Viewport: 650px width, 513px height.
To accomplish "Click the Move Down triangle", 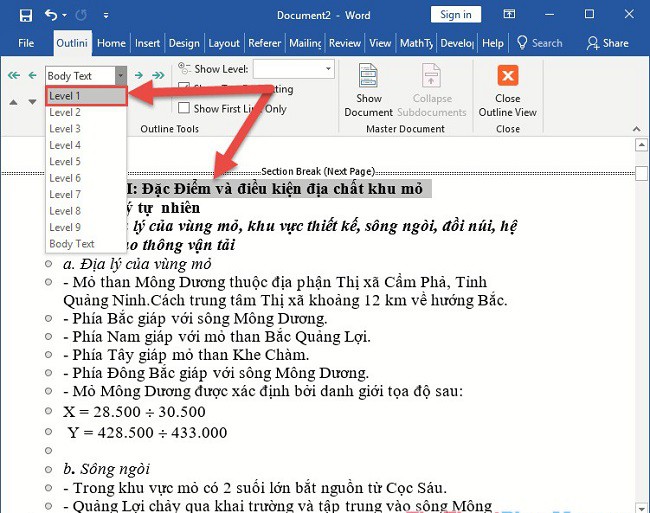I will tap(32, 102).
